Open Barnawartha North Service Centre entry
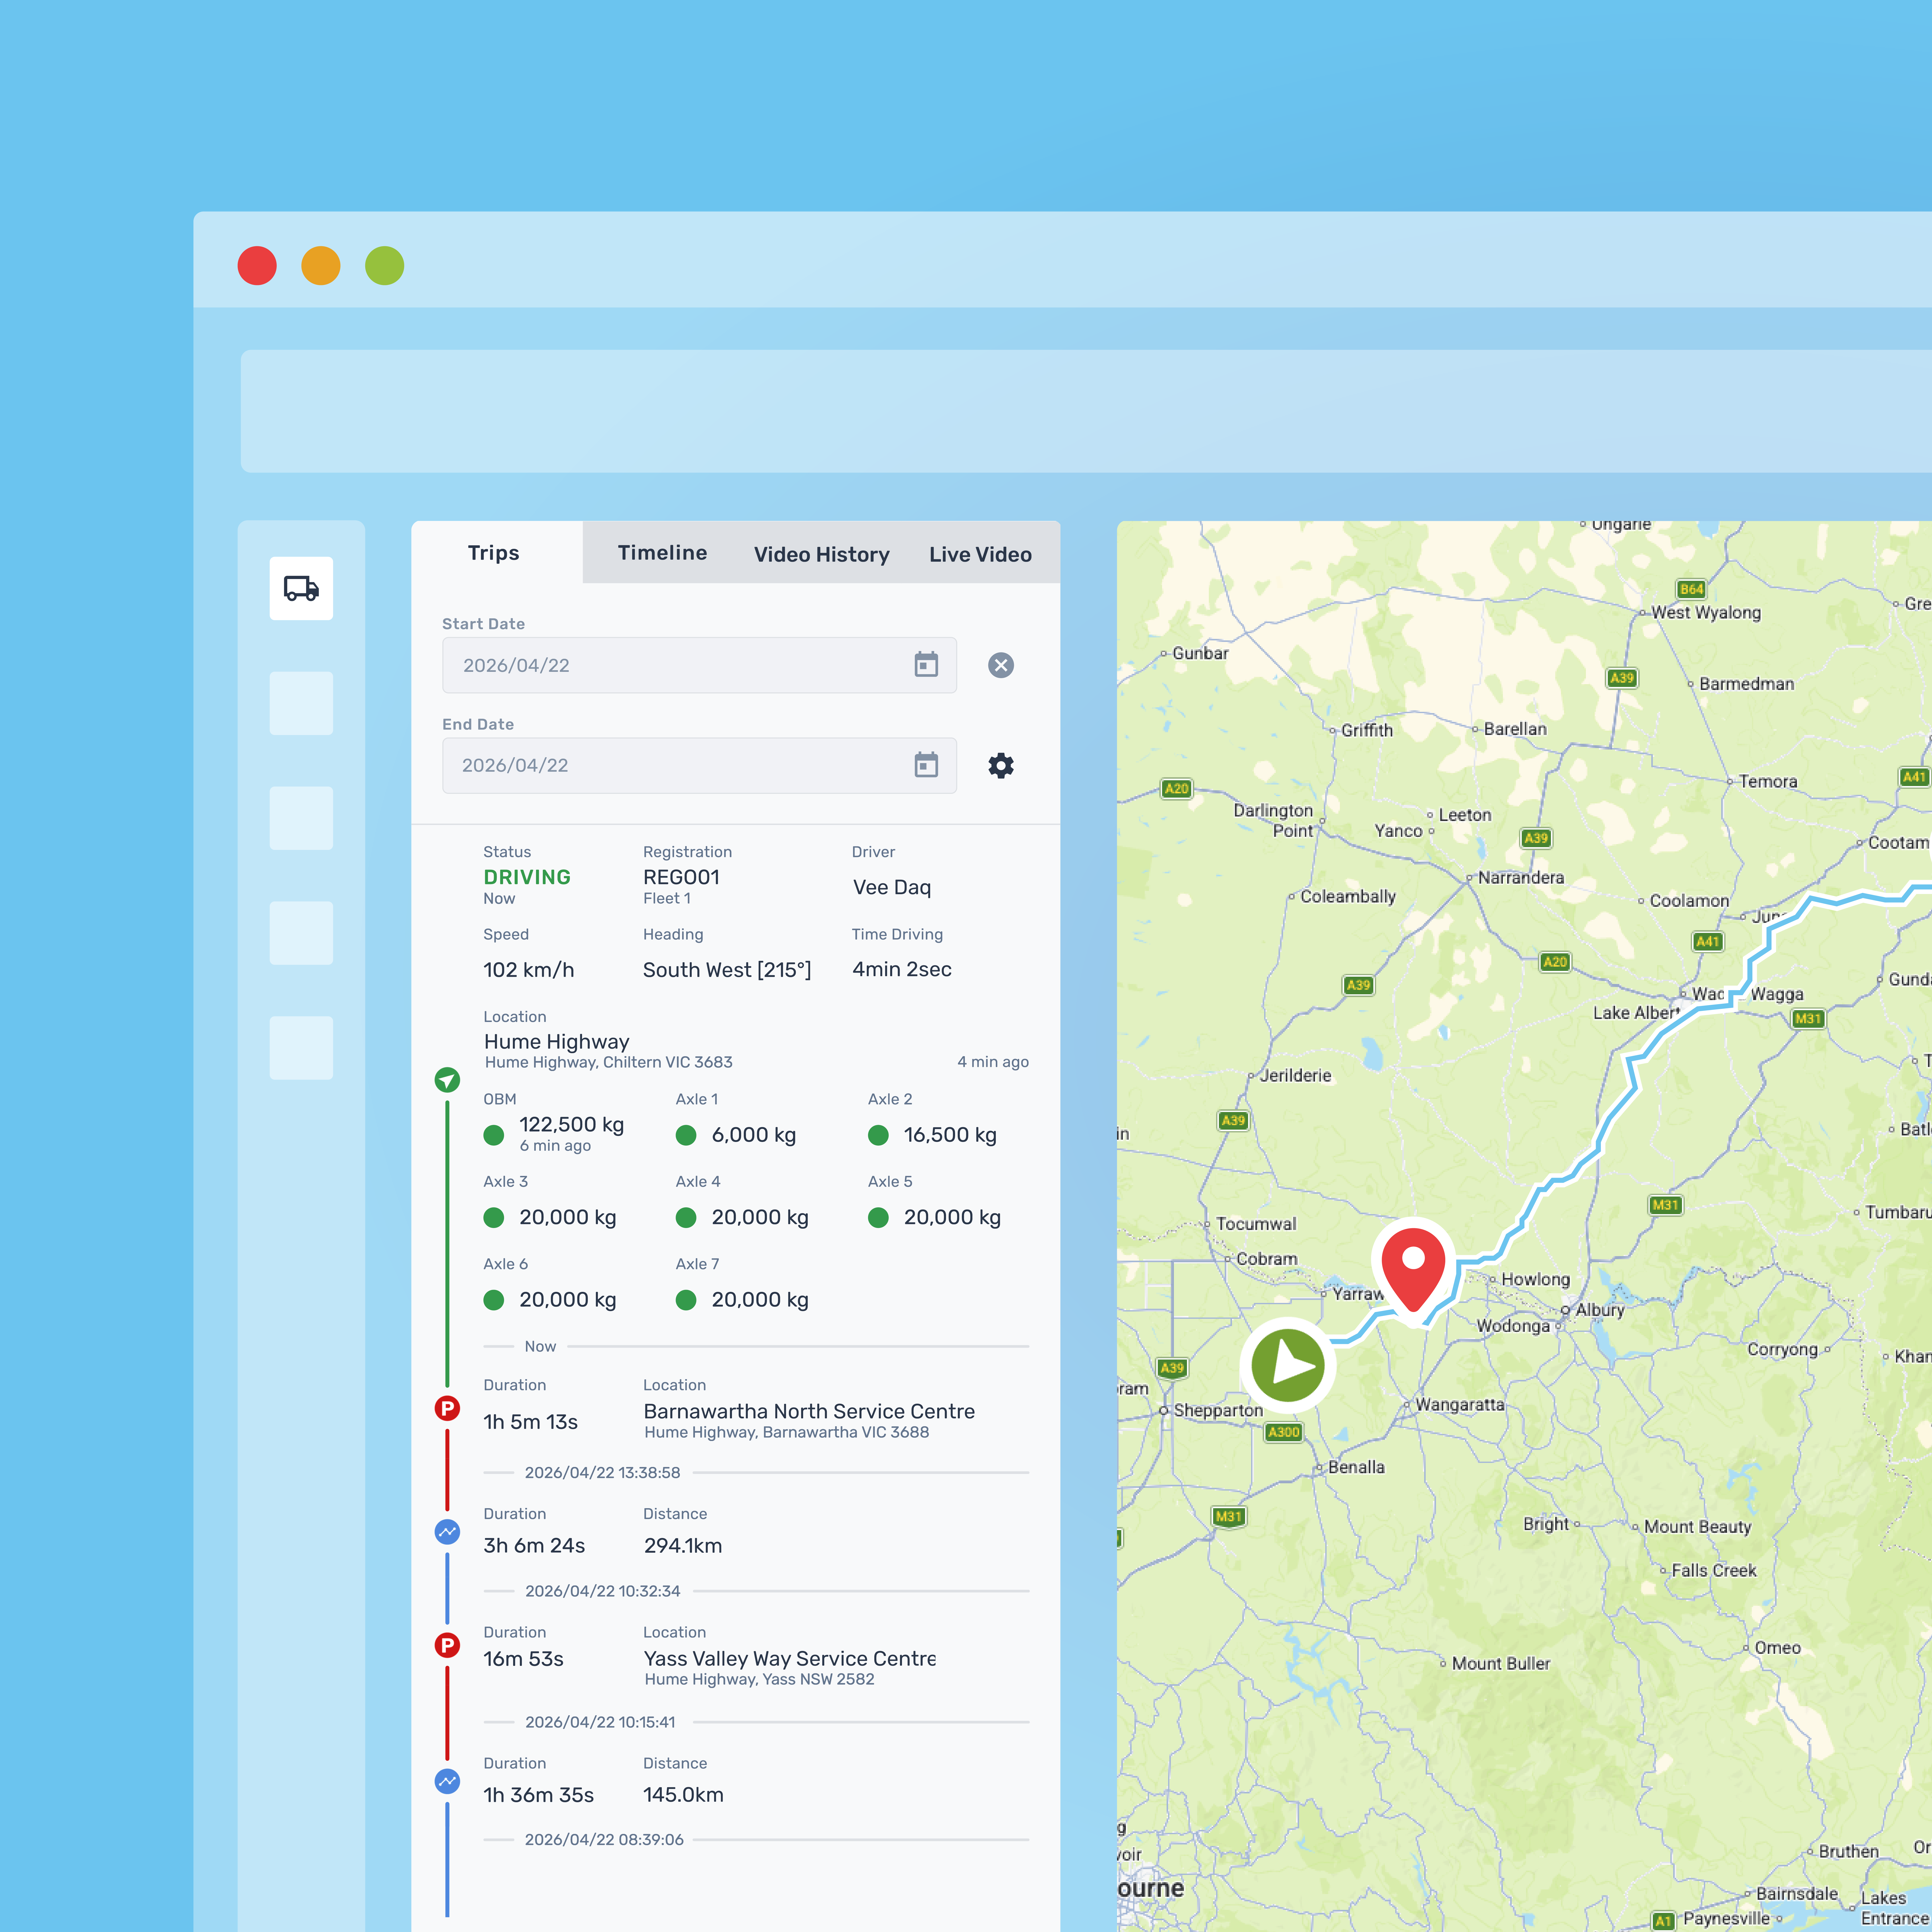This screenshot has width=1932, height=1932. click(x=808, y=1411)
